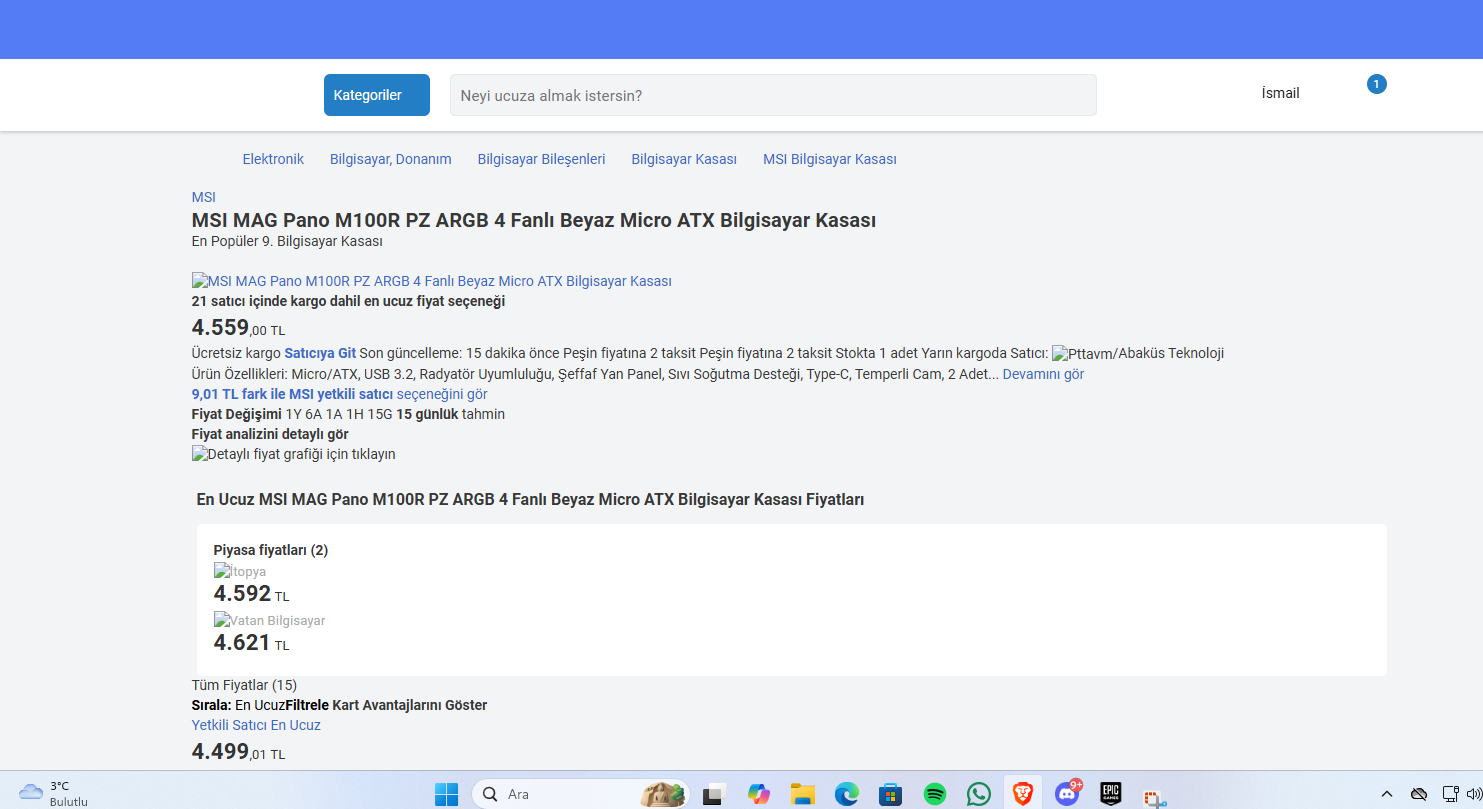1483x809 pixels.
Task: Click the '4.499,01 TL' price
Action: [x=238, y=751]
